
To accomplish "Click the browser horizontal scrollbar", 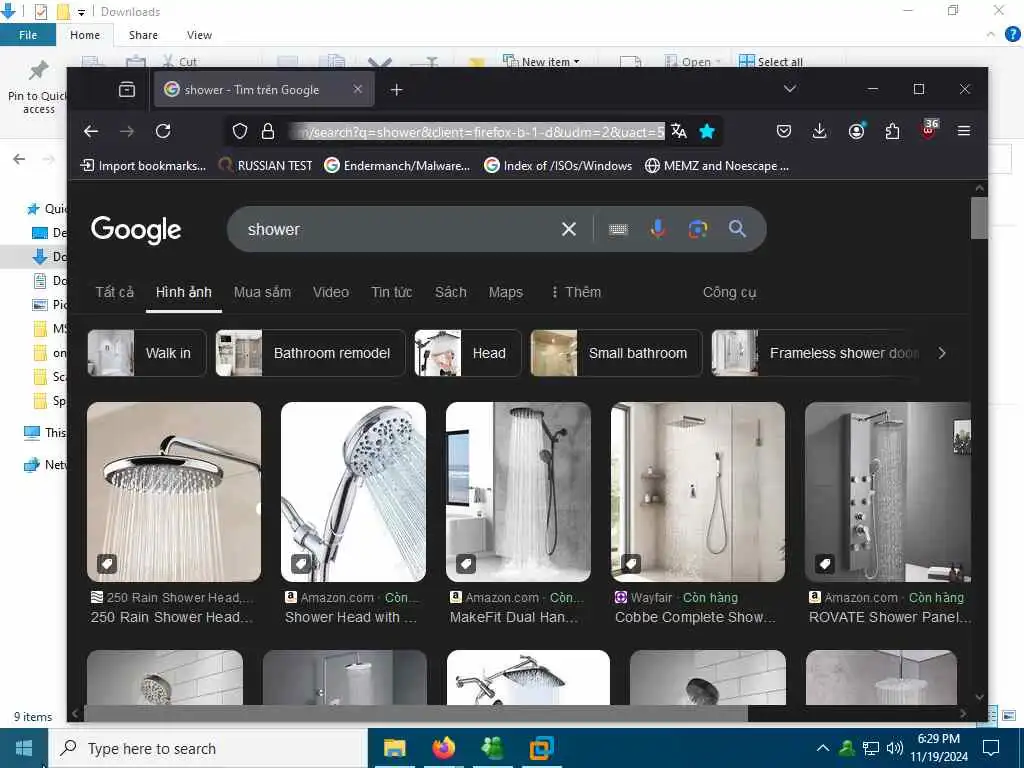I will coord(415,714).
